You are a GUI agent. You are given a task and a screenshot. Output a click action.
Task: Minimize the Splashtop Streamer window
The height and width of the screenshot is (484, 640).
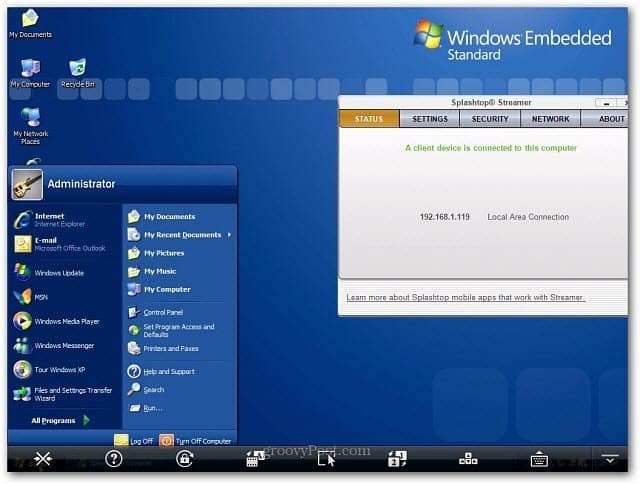[x=606, y=103]
